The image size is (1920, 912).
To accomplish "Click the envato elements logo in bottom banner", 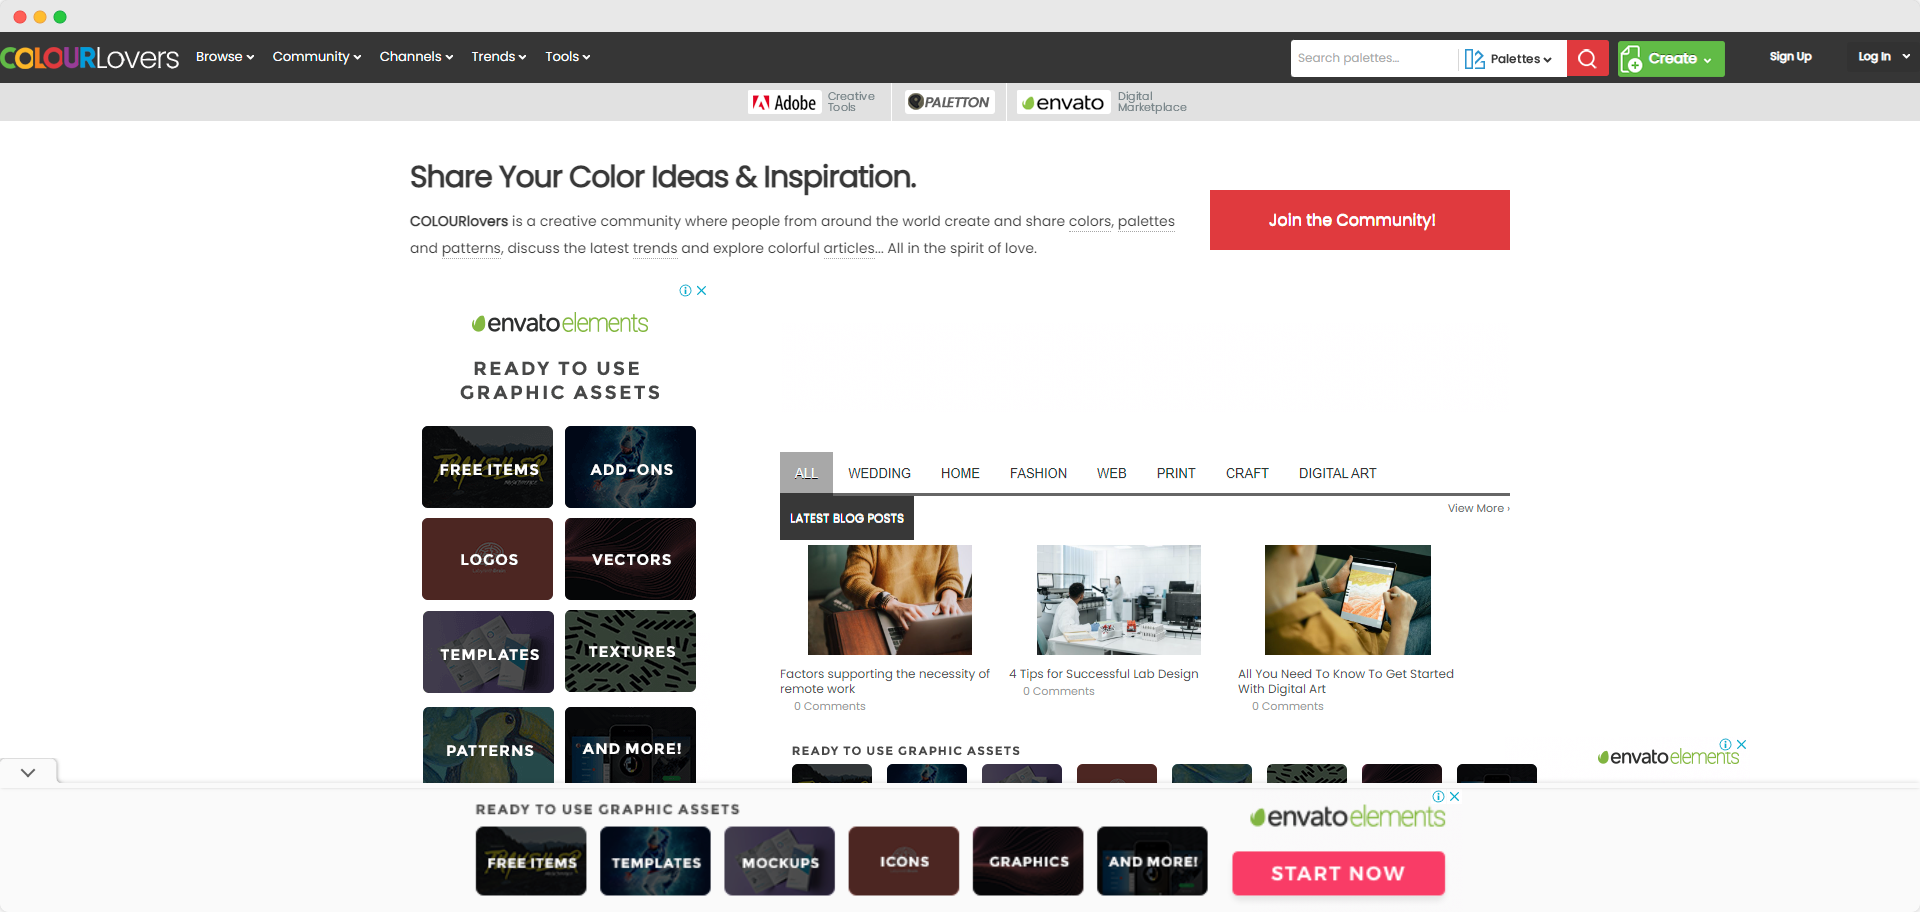I will [1347, 817].
